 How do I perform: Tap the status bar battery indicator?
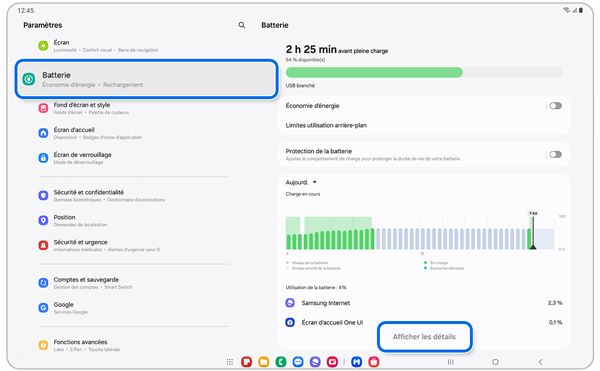coord(581,10)
